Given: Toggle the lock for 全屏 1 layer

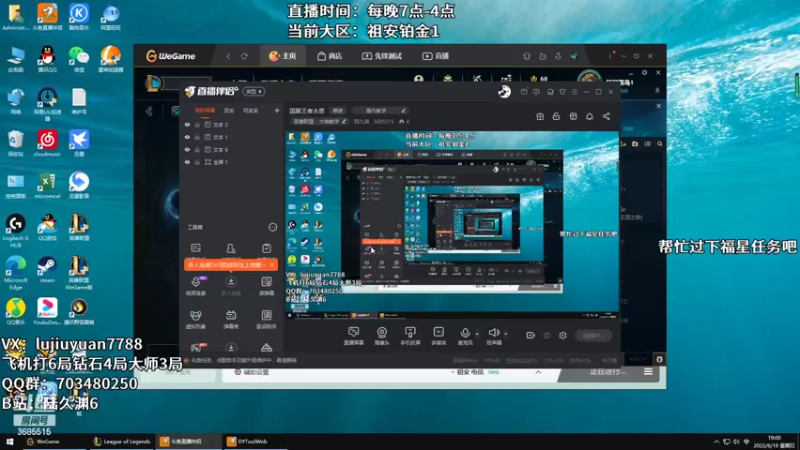Looking at the screenshot, I should (x=197, y=162).
